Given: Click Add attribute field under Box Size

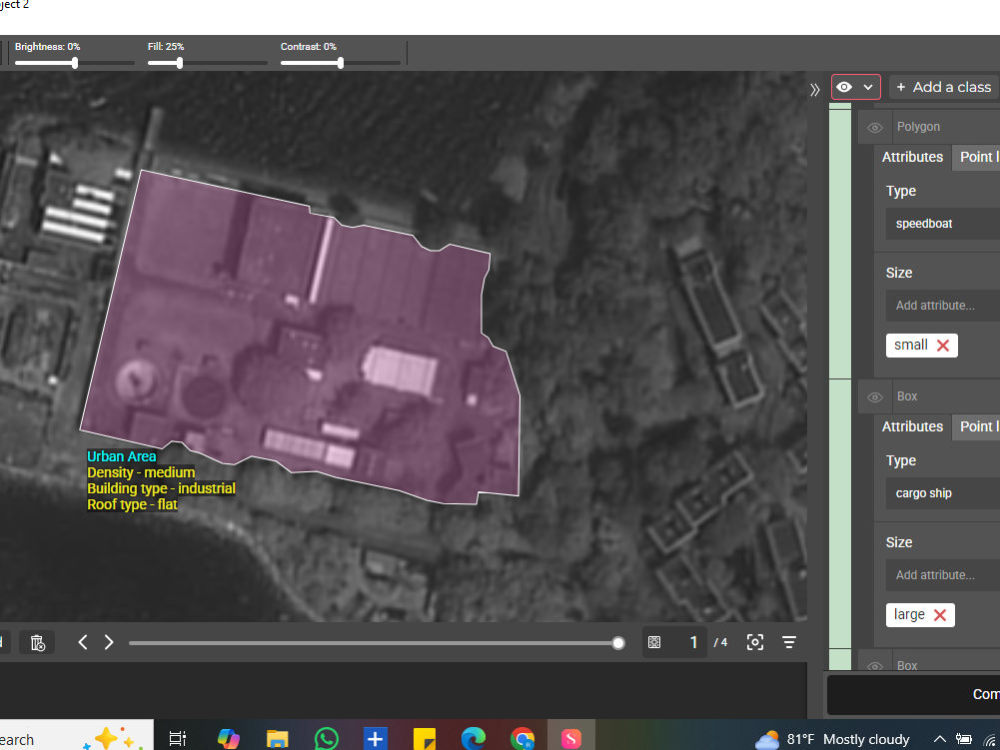Looking at the screenshot, I should tap(943, 575).
